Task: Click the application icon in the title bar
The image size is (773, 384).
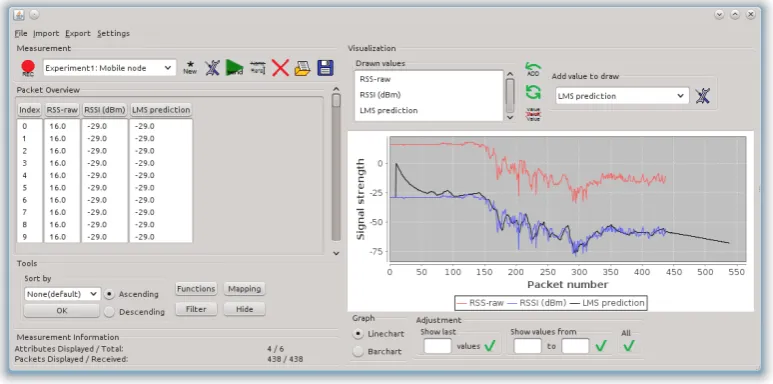Action: (19, 14)
